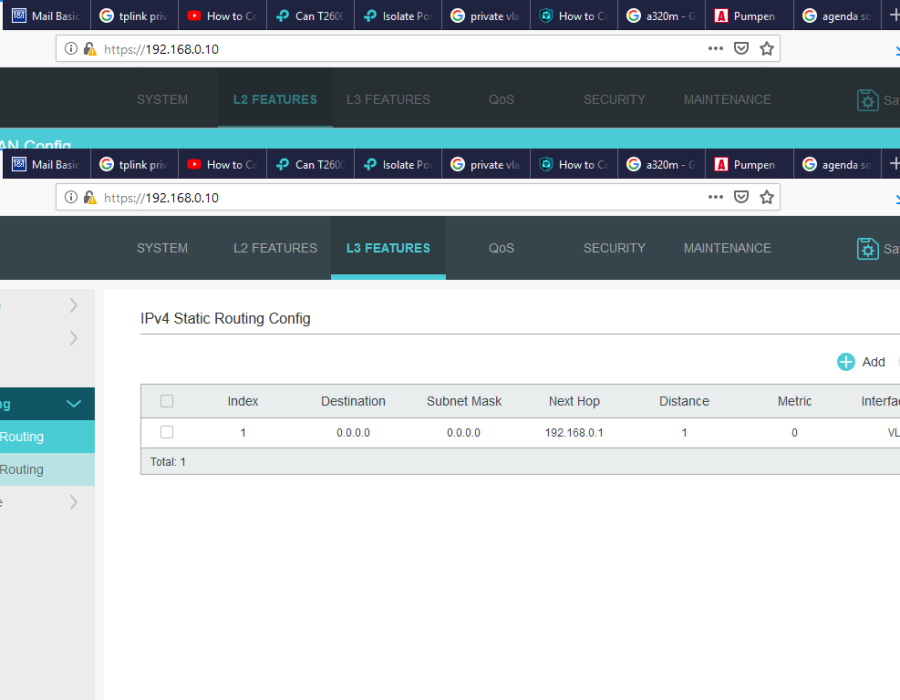Image resolution: width=900 pixels, height=700 pixels.
Task: Open SYSTEM tab in upper window
Action: (162, 99)
